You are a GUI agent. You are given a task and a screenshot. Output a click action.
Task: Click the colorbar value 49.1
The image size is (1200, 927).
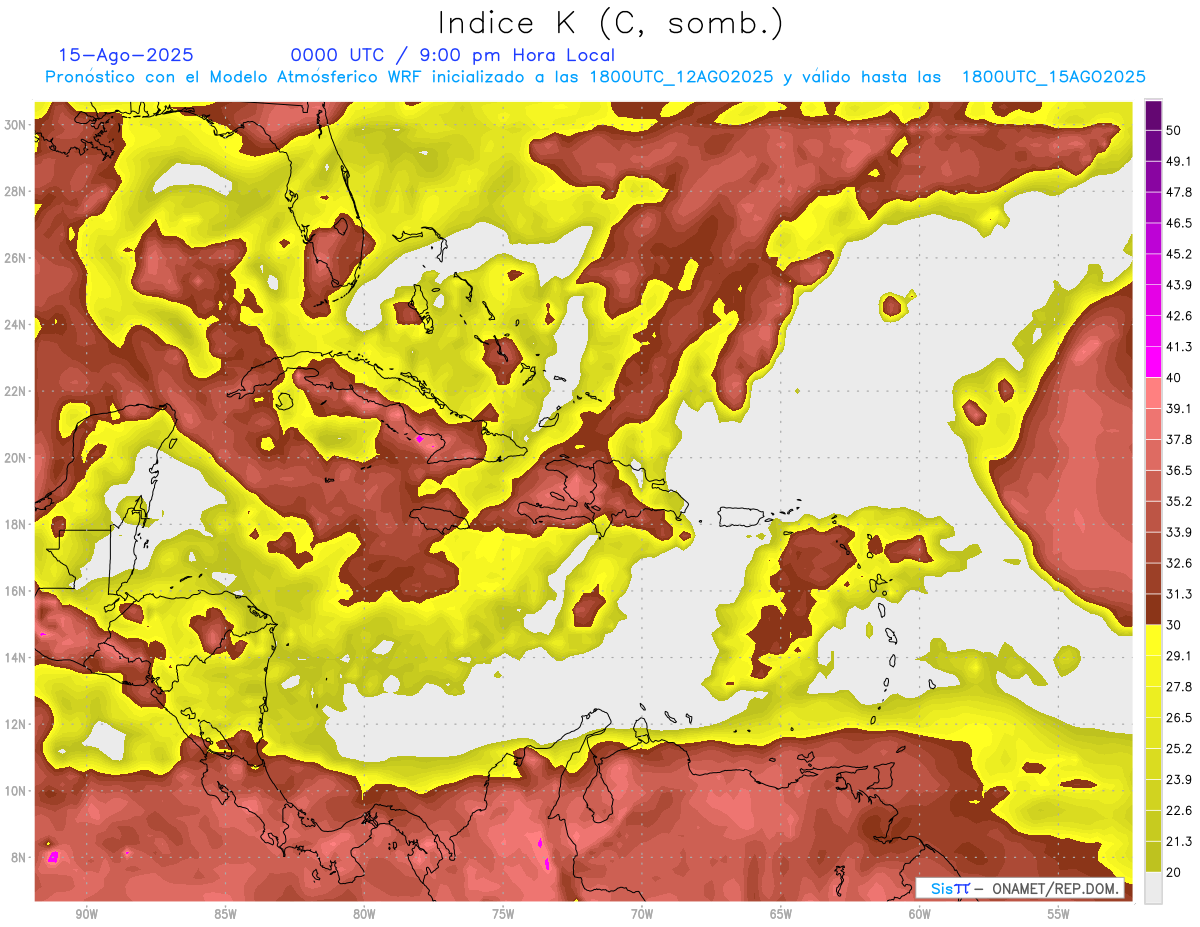[1178, 161]
